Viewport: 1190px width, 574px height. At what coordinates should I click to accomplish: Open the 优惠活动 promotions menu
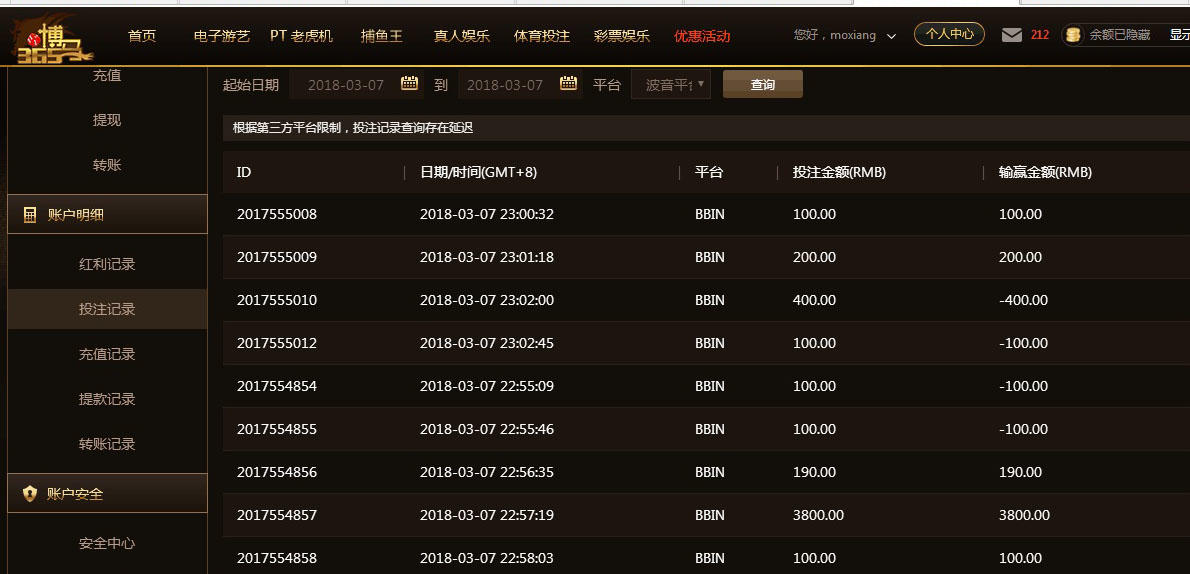click(702, 36)
